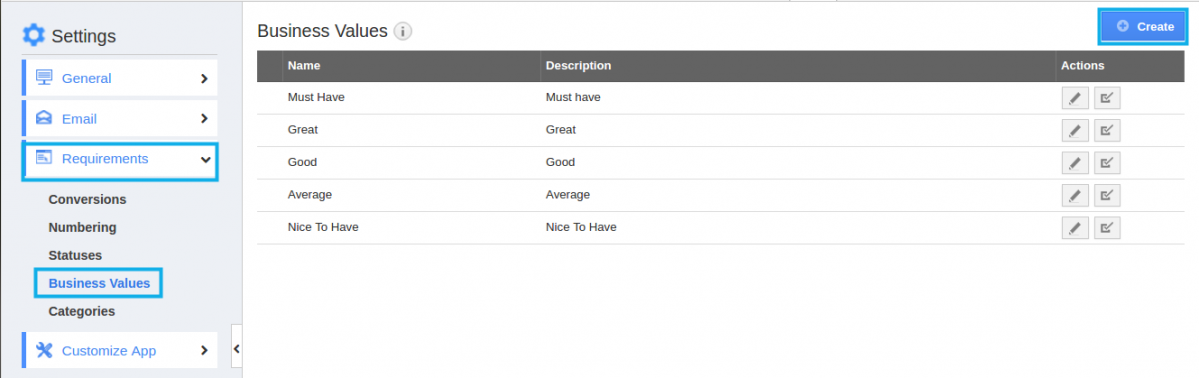Click the Create button
The width and height of the screenshot is (1199, 378).
point(1145,27)
